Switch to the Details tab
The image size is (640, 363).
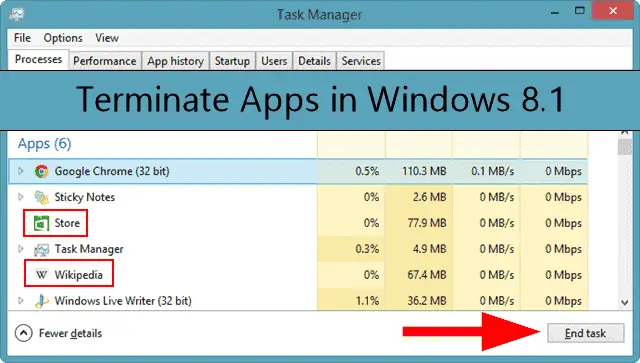click(314, 61)
